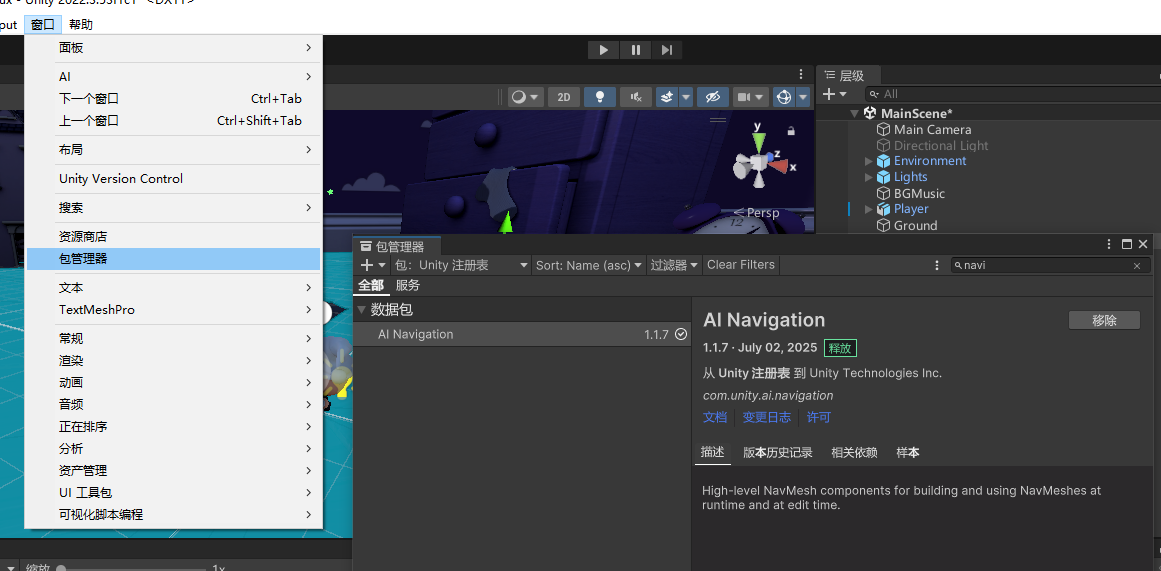Image resolution: width=1161 pixels, height=571 pixels.
Task: Choose Unity Version Control menu item
Action: 174,178
